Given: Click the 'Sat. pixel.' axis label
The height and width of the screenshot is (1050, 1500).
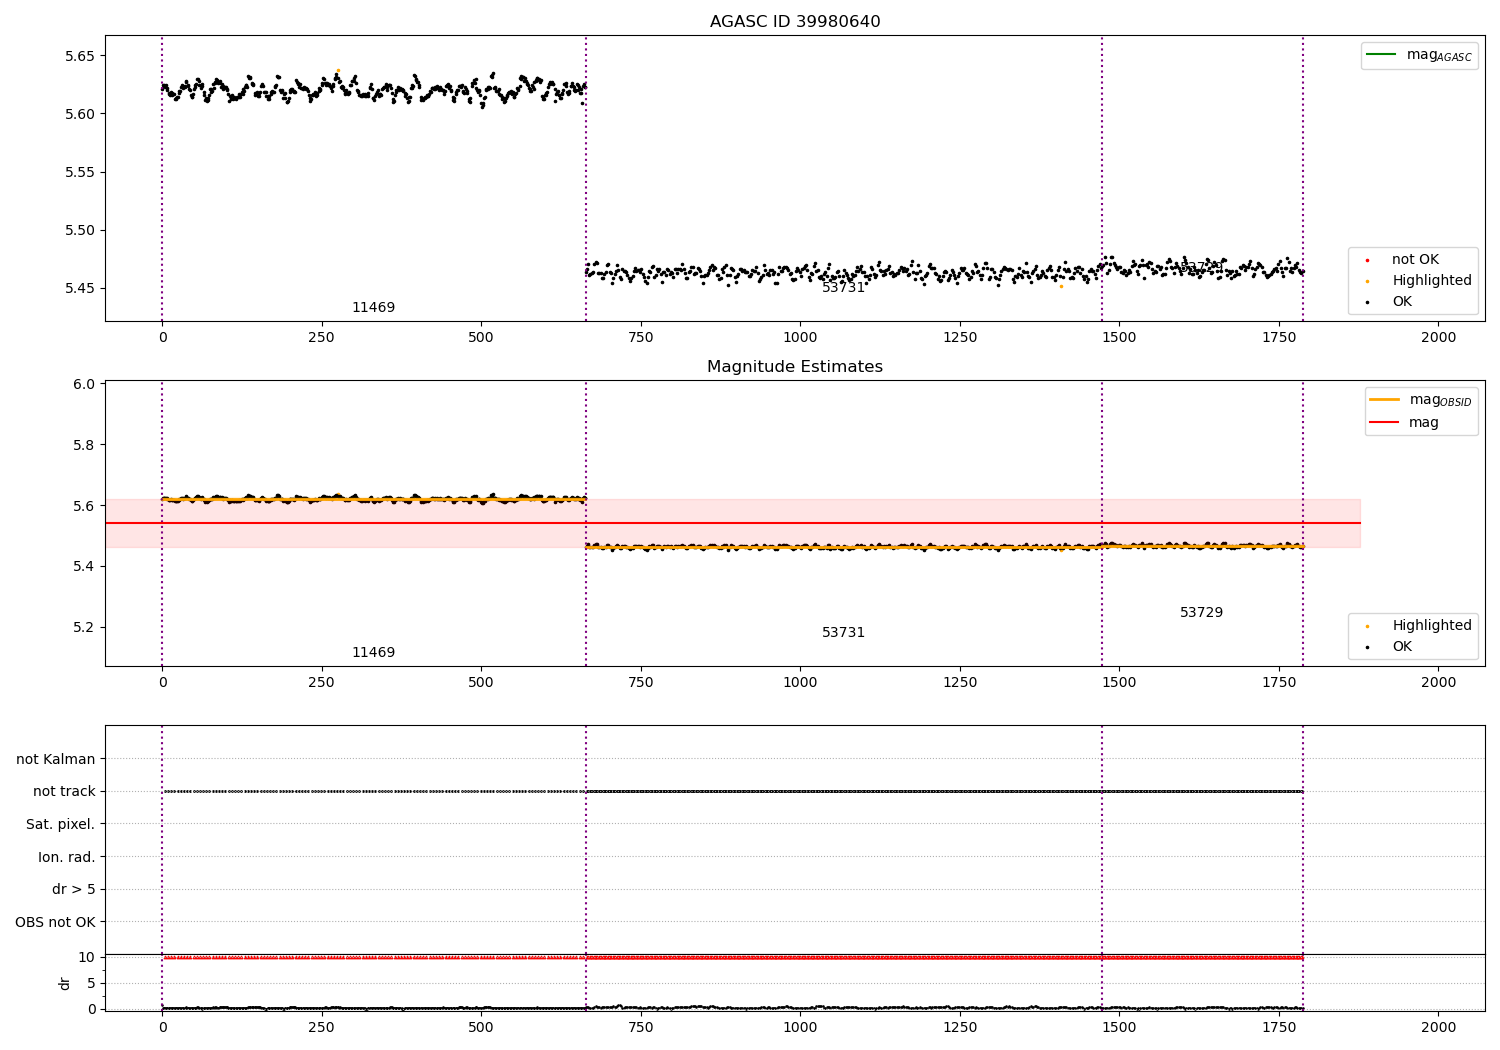Looking at the screenshot, I should pyautogui.click(x=60, y=825).
